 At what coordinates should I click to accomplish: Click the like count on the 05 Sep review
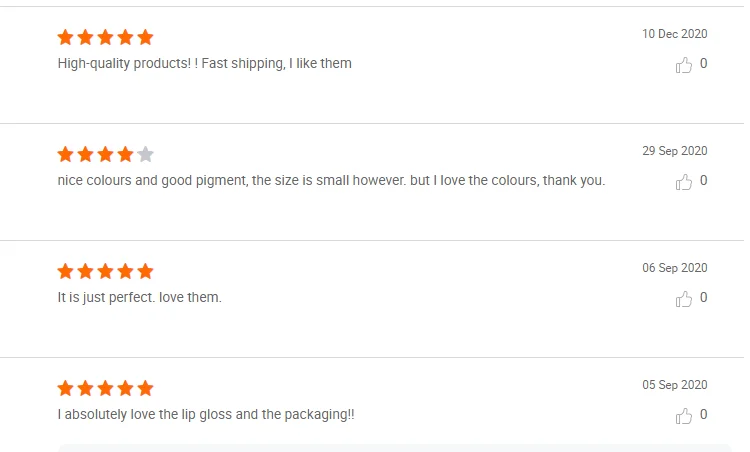point(704,415)
